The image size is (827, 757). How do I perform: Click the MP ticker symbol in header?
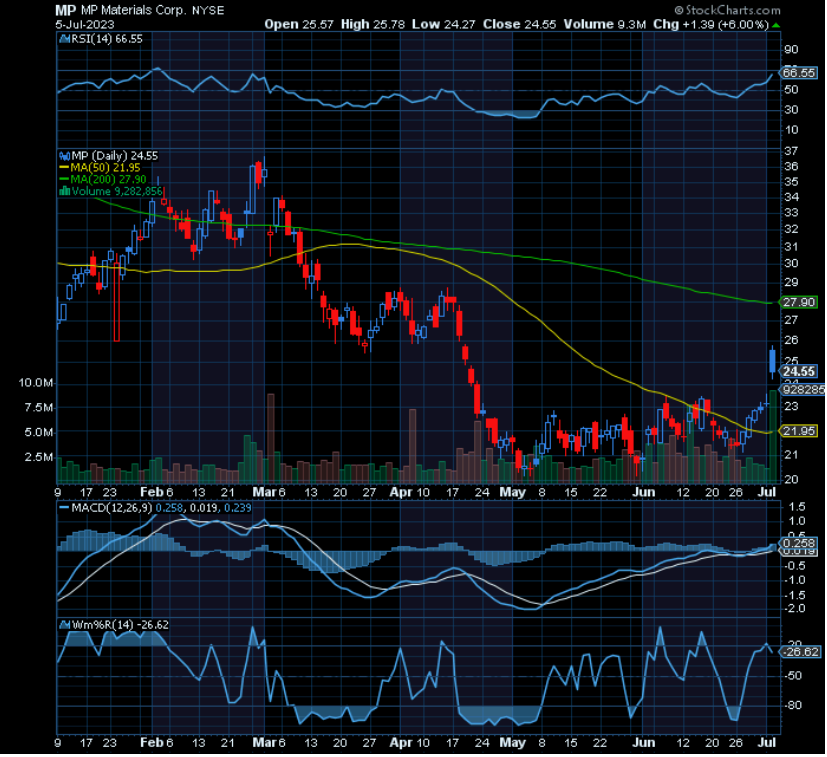click(66, 8)
